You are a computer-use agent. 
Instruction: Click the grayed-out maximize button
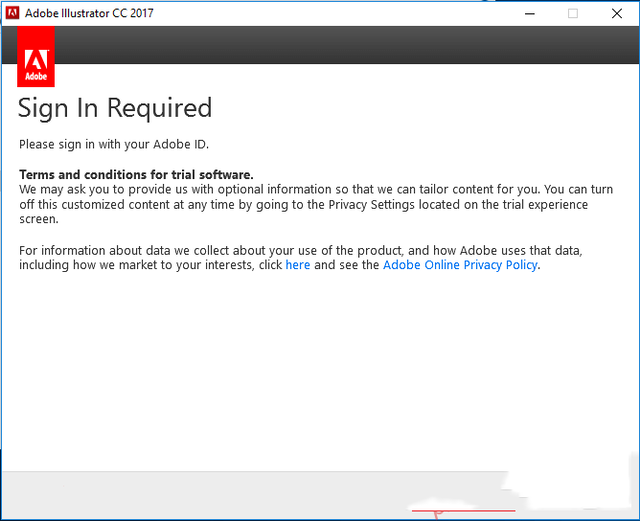[573, 13]
